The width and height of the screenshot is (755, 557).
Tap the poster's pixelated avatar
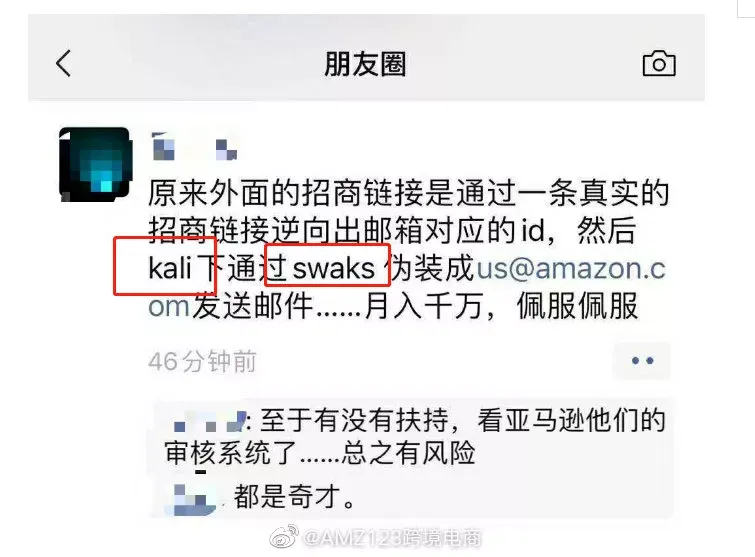pyautogui.click(x=95, y=164)
